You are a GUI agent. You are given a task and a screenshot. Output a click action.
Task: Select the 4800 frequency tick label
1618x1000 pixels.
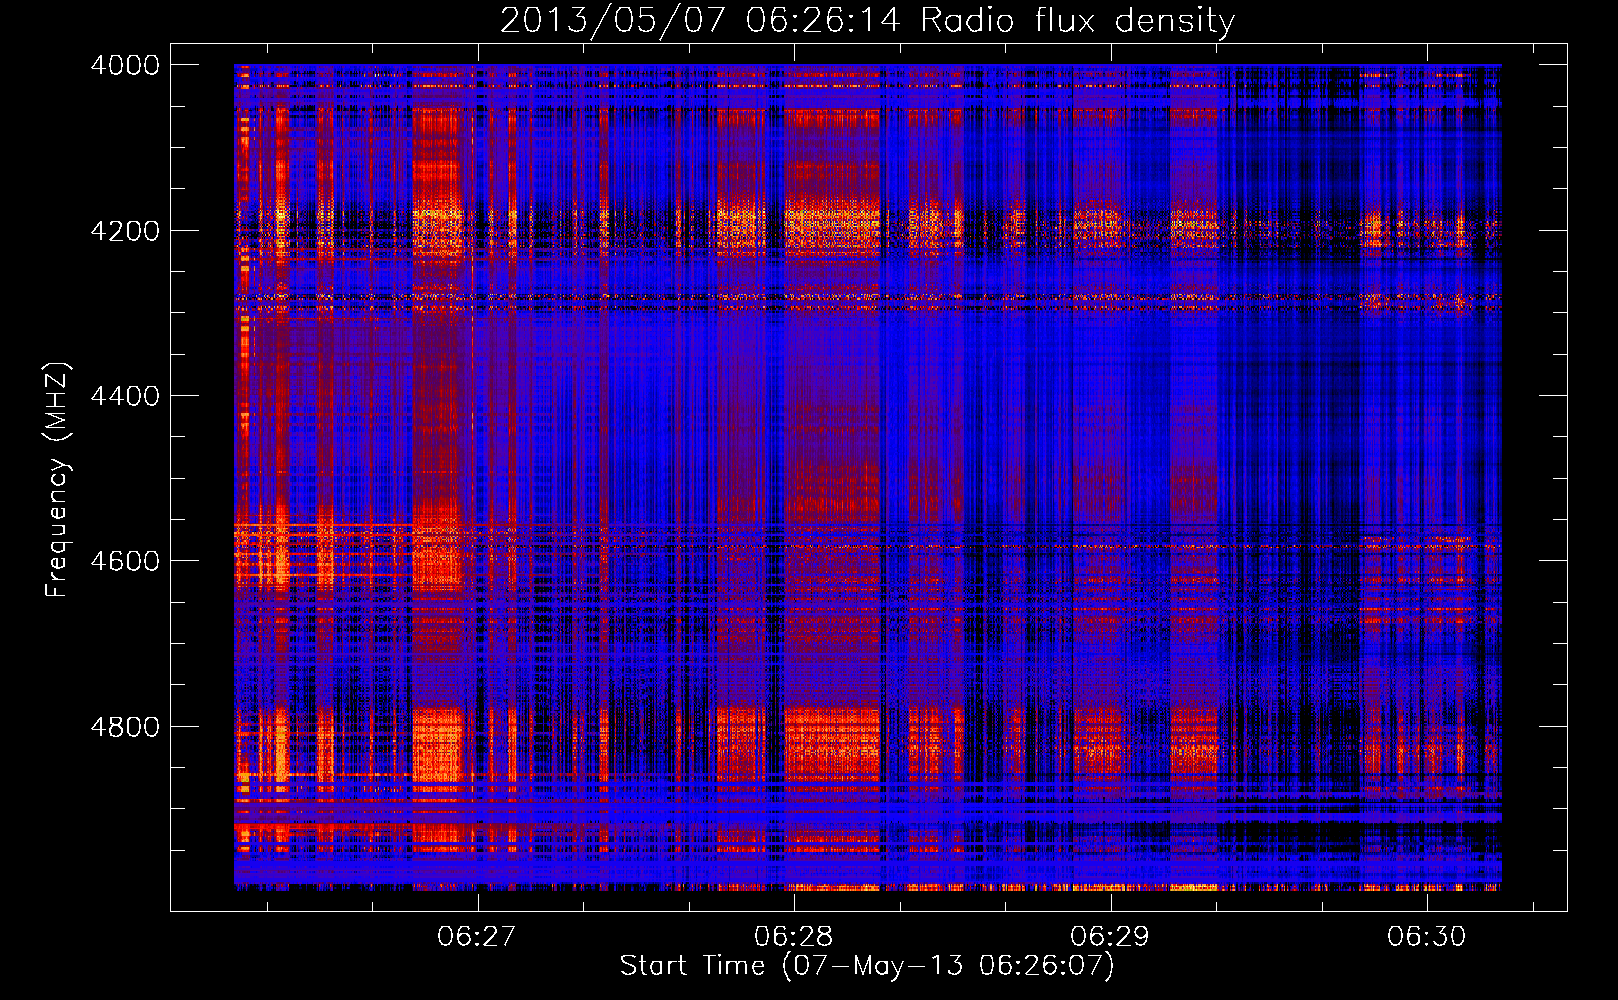coord(125,727)
